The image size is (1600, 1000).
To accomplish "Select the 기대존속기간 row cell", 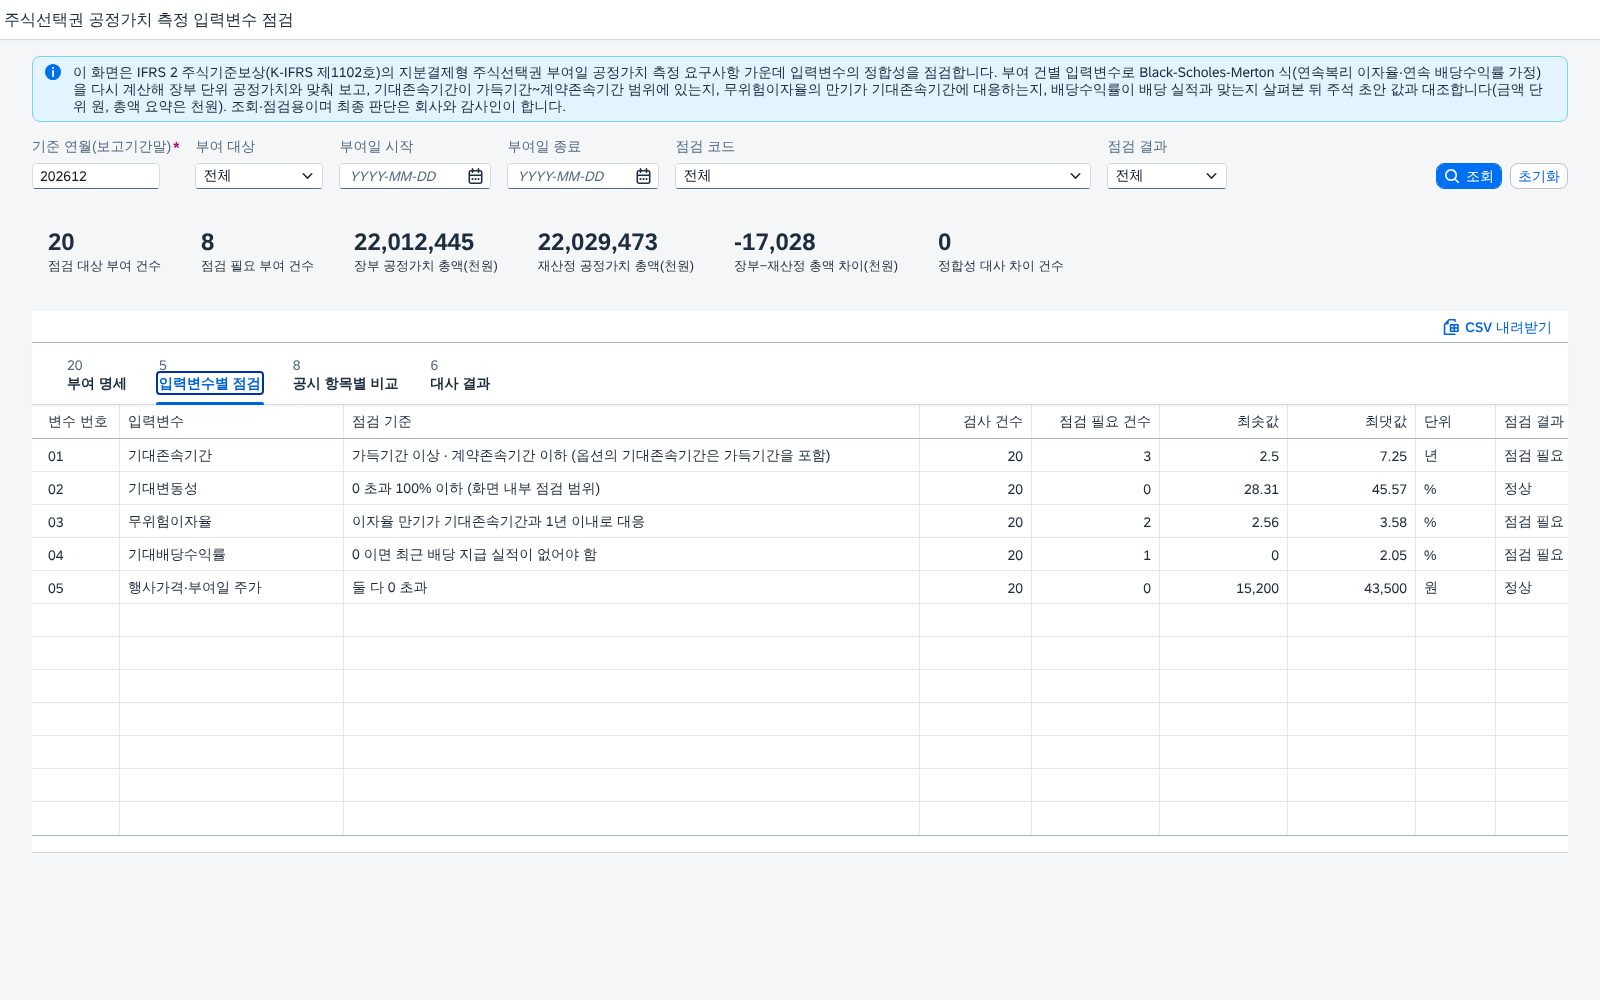I will [x=232, y=456].
